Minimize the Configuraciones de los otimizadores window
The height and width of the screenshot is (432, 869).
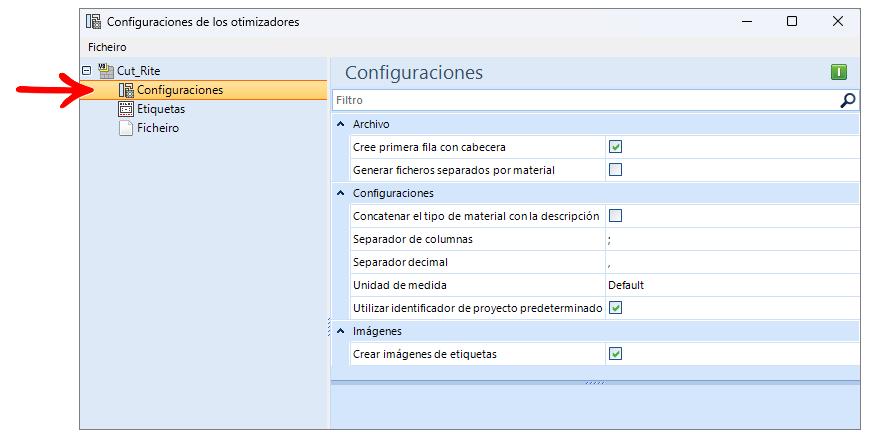click(747, 22)
